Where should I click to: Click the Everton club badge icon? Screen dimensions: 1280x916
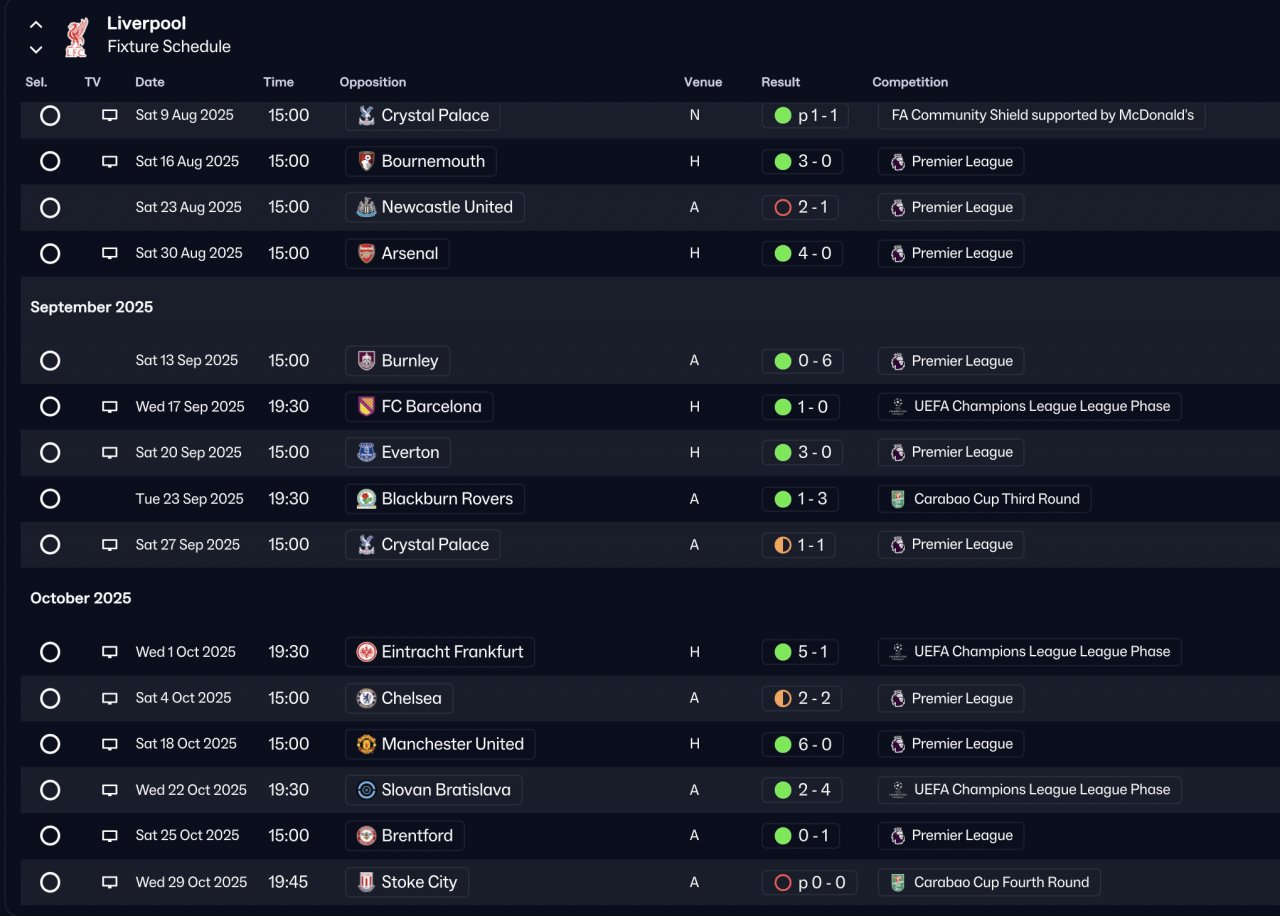pos(367,453)
